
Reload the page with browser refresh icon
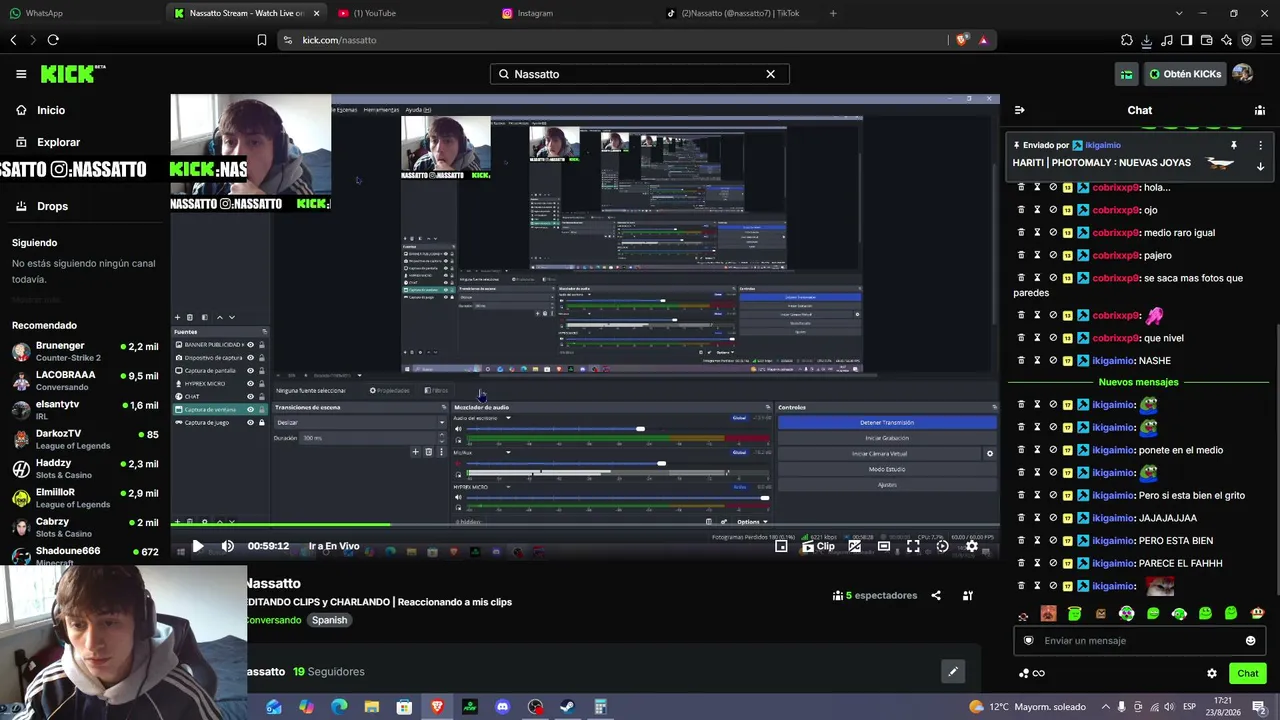point(53,40)
